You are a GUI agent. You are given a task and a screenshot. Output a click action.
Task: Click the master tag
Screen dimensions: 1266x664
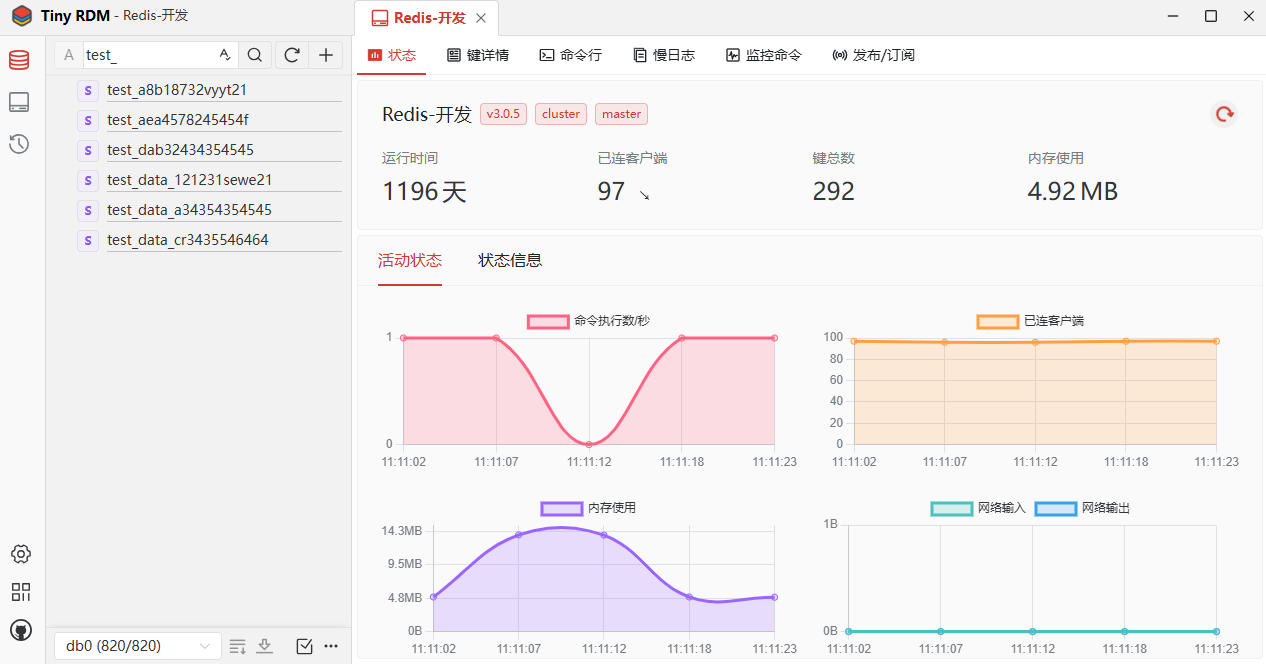[621, 114]
